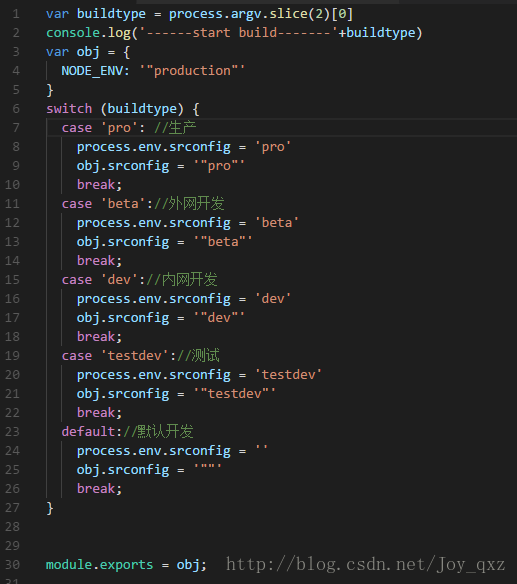Place cursor in the console.log start build line
Image resolution: width=517 pixels, height=584 pixels.
234,33
